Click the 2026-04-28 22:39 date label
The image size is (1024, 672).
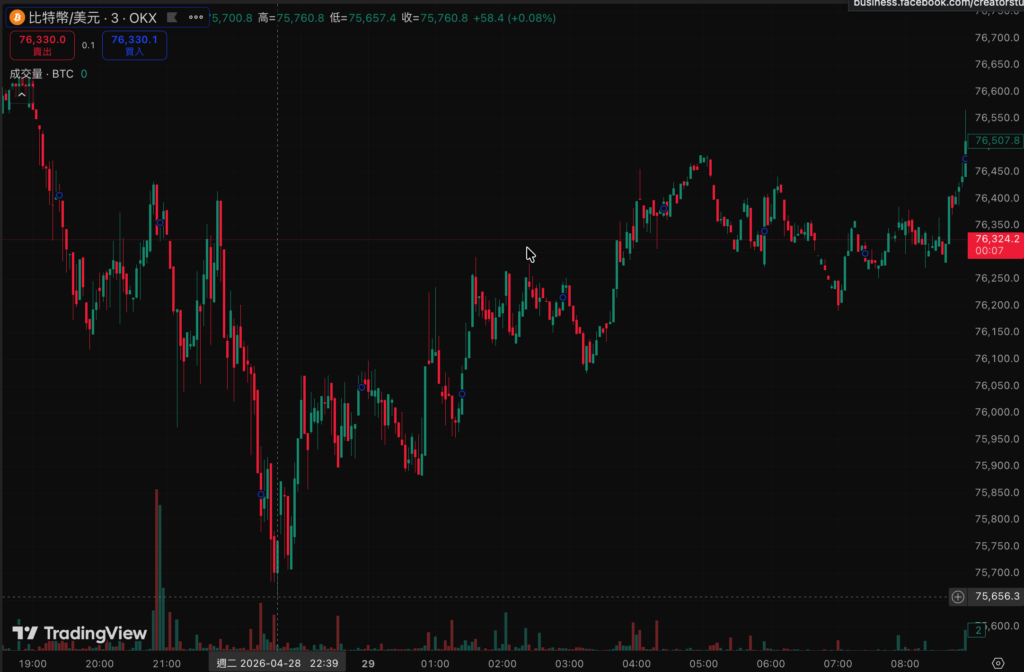pos(277,663)
